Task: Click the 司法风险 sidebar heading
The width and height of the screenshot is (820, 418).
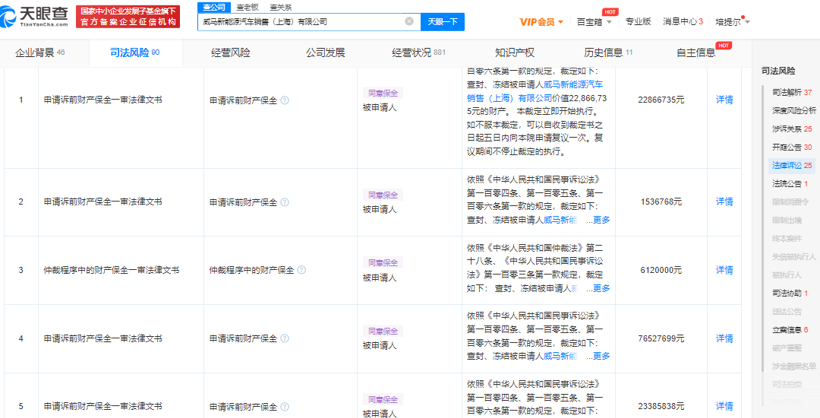Action: pyautogui.click(x=778, y=71)
